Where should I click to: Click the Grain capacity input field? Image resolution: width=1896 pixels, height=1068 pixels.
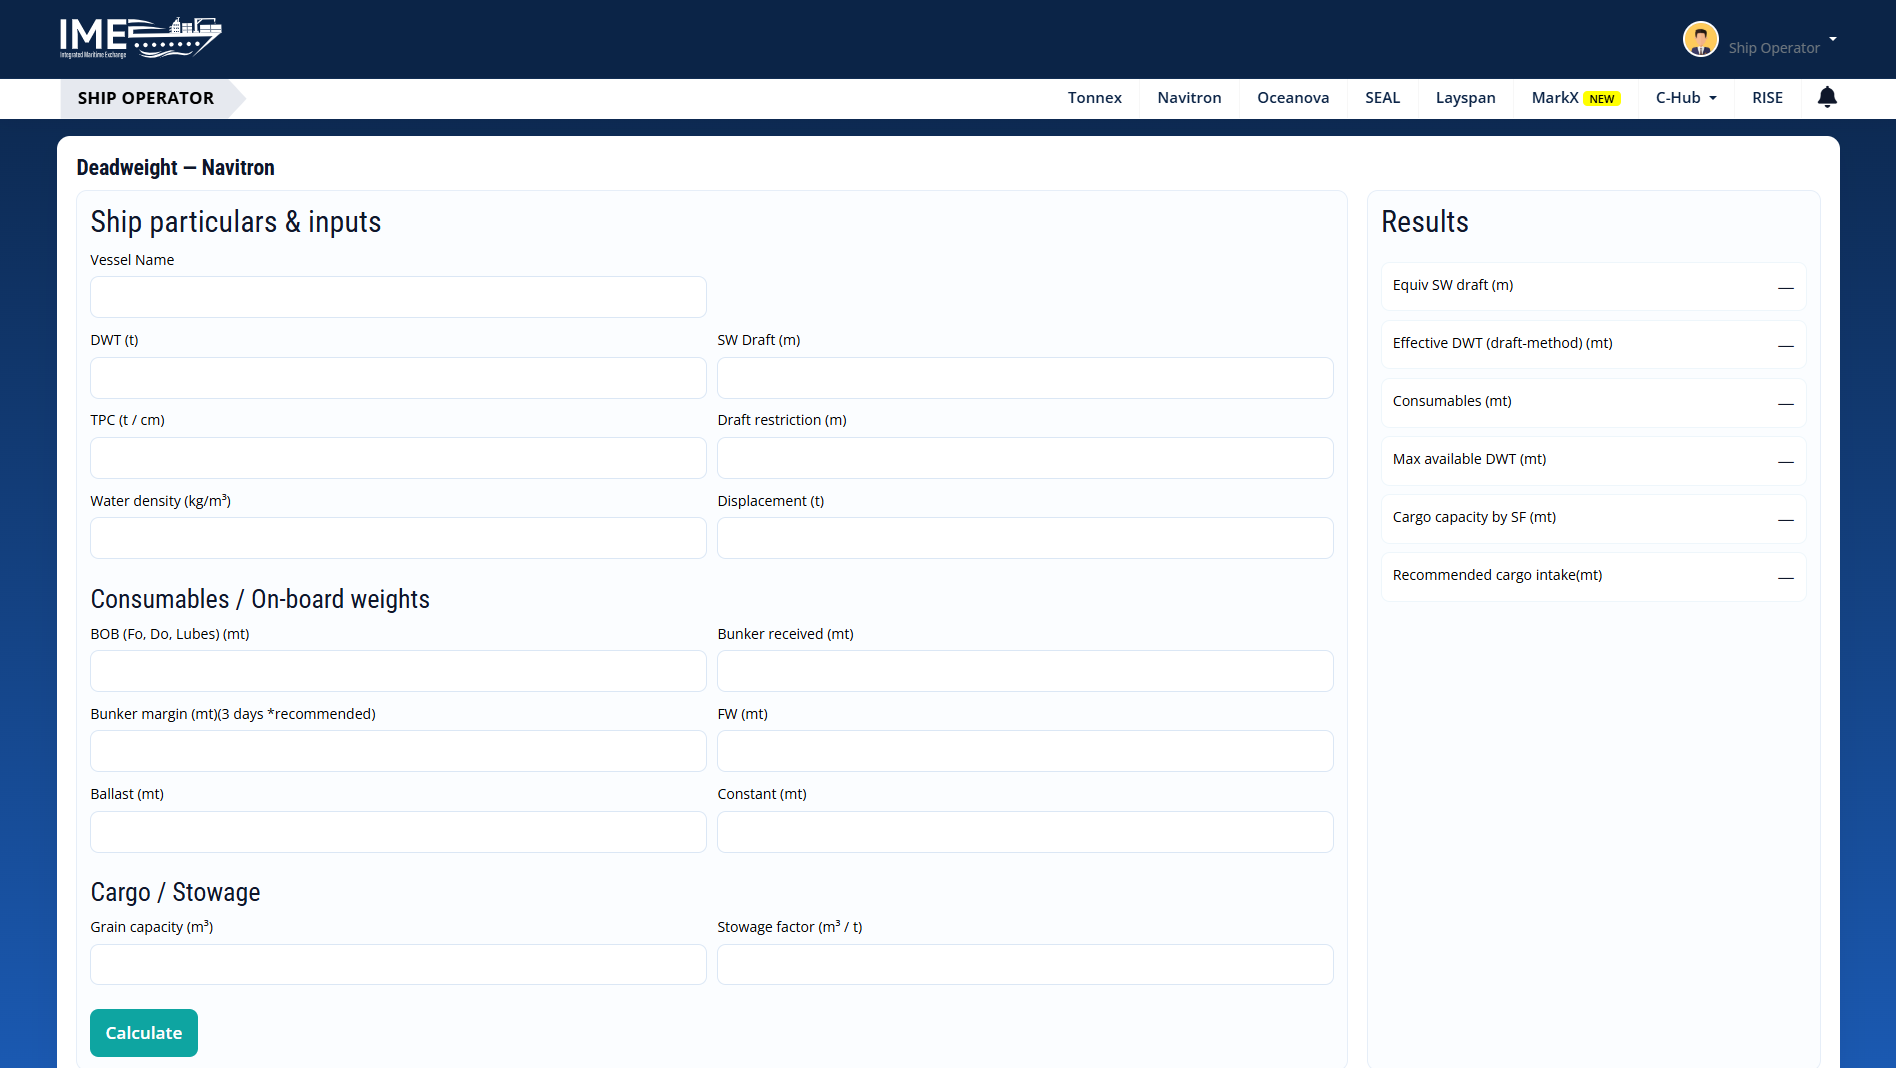(x=398, y=965)
